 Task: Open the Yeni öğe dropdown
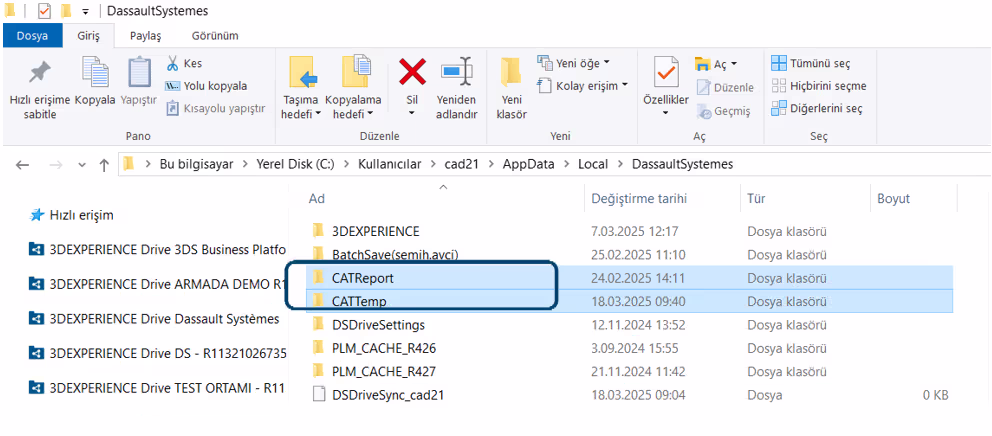(573, 63)
